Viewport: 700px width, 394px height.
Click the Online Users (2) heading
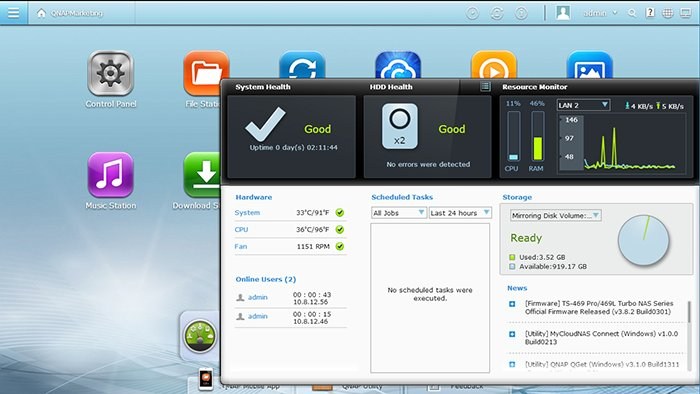click(266, 279)
